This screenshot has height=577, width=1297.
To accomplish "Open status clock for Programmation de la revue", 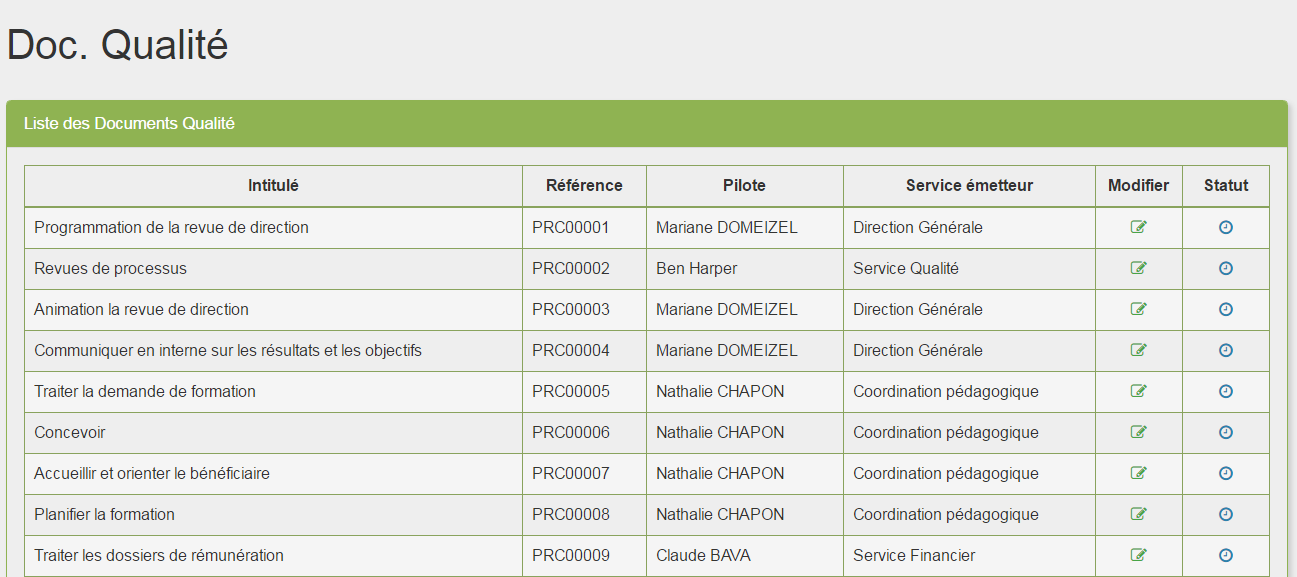I will click(x=1226, y=227).
